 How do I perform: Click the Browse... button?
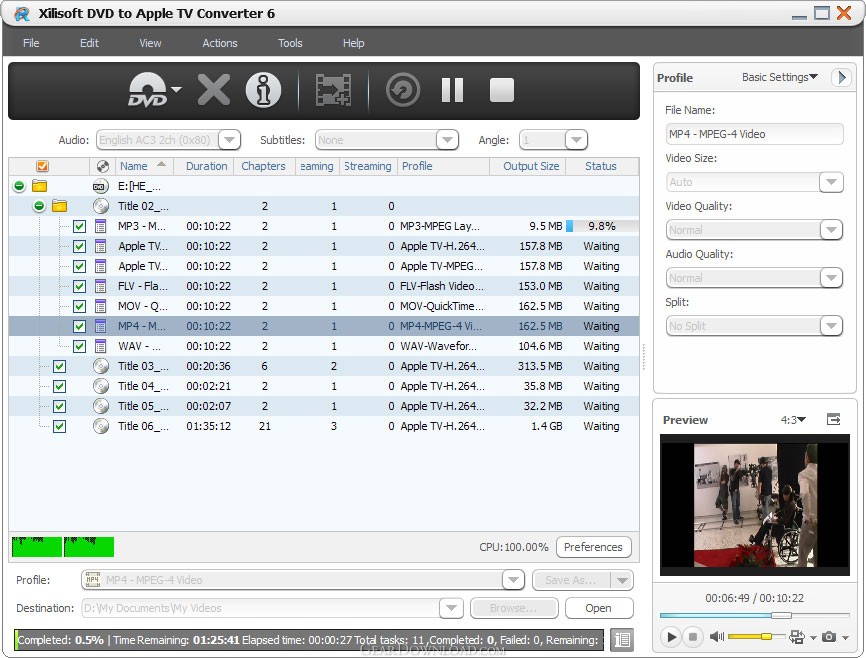coord(514,608)
